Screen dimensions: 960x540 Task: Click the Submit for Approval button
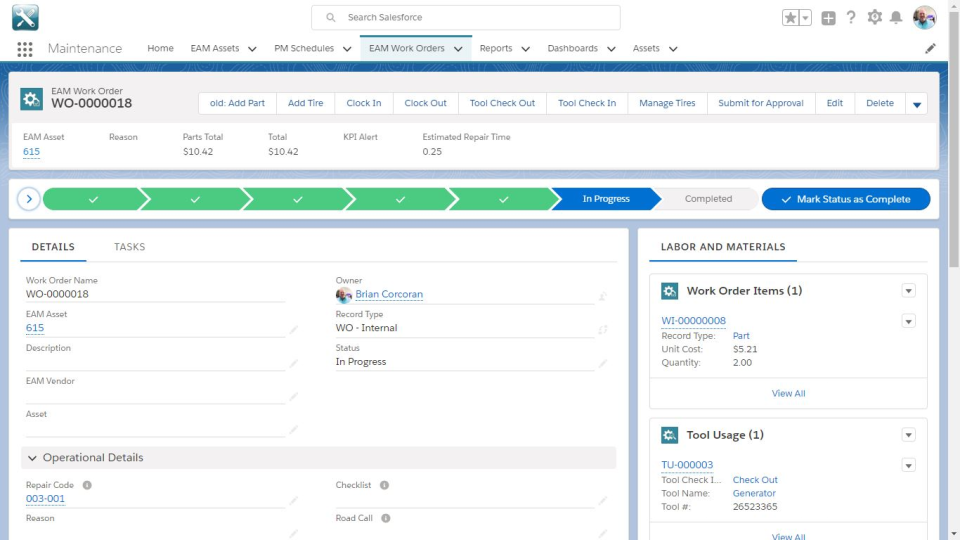click(x=761, y=103)
